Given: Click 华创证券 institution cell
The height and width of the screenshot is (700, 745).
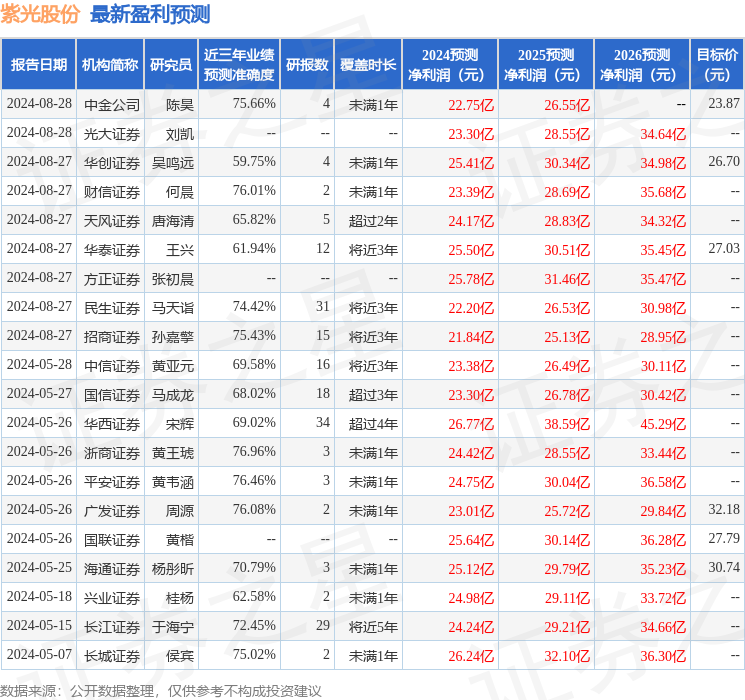Looking at the screenshot, I should click(112, 163).
